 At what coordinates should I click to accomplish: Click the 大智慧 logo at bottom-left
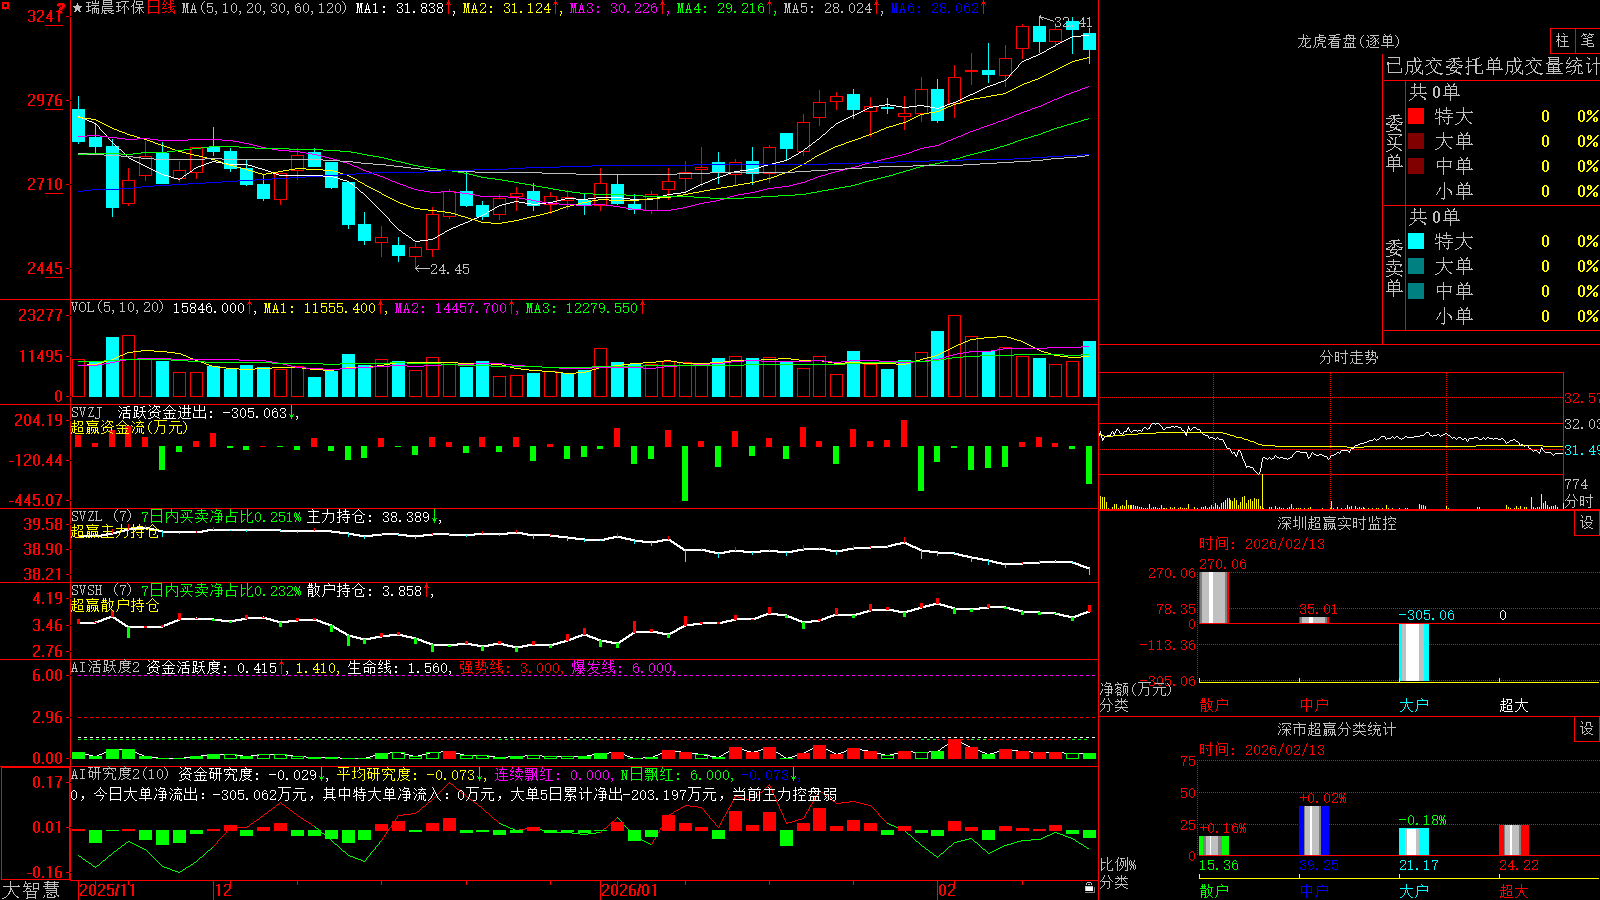coord(31,890)
